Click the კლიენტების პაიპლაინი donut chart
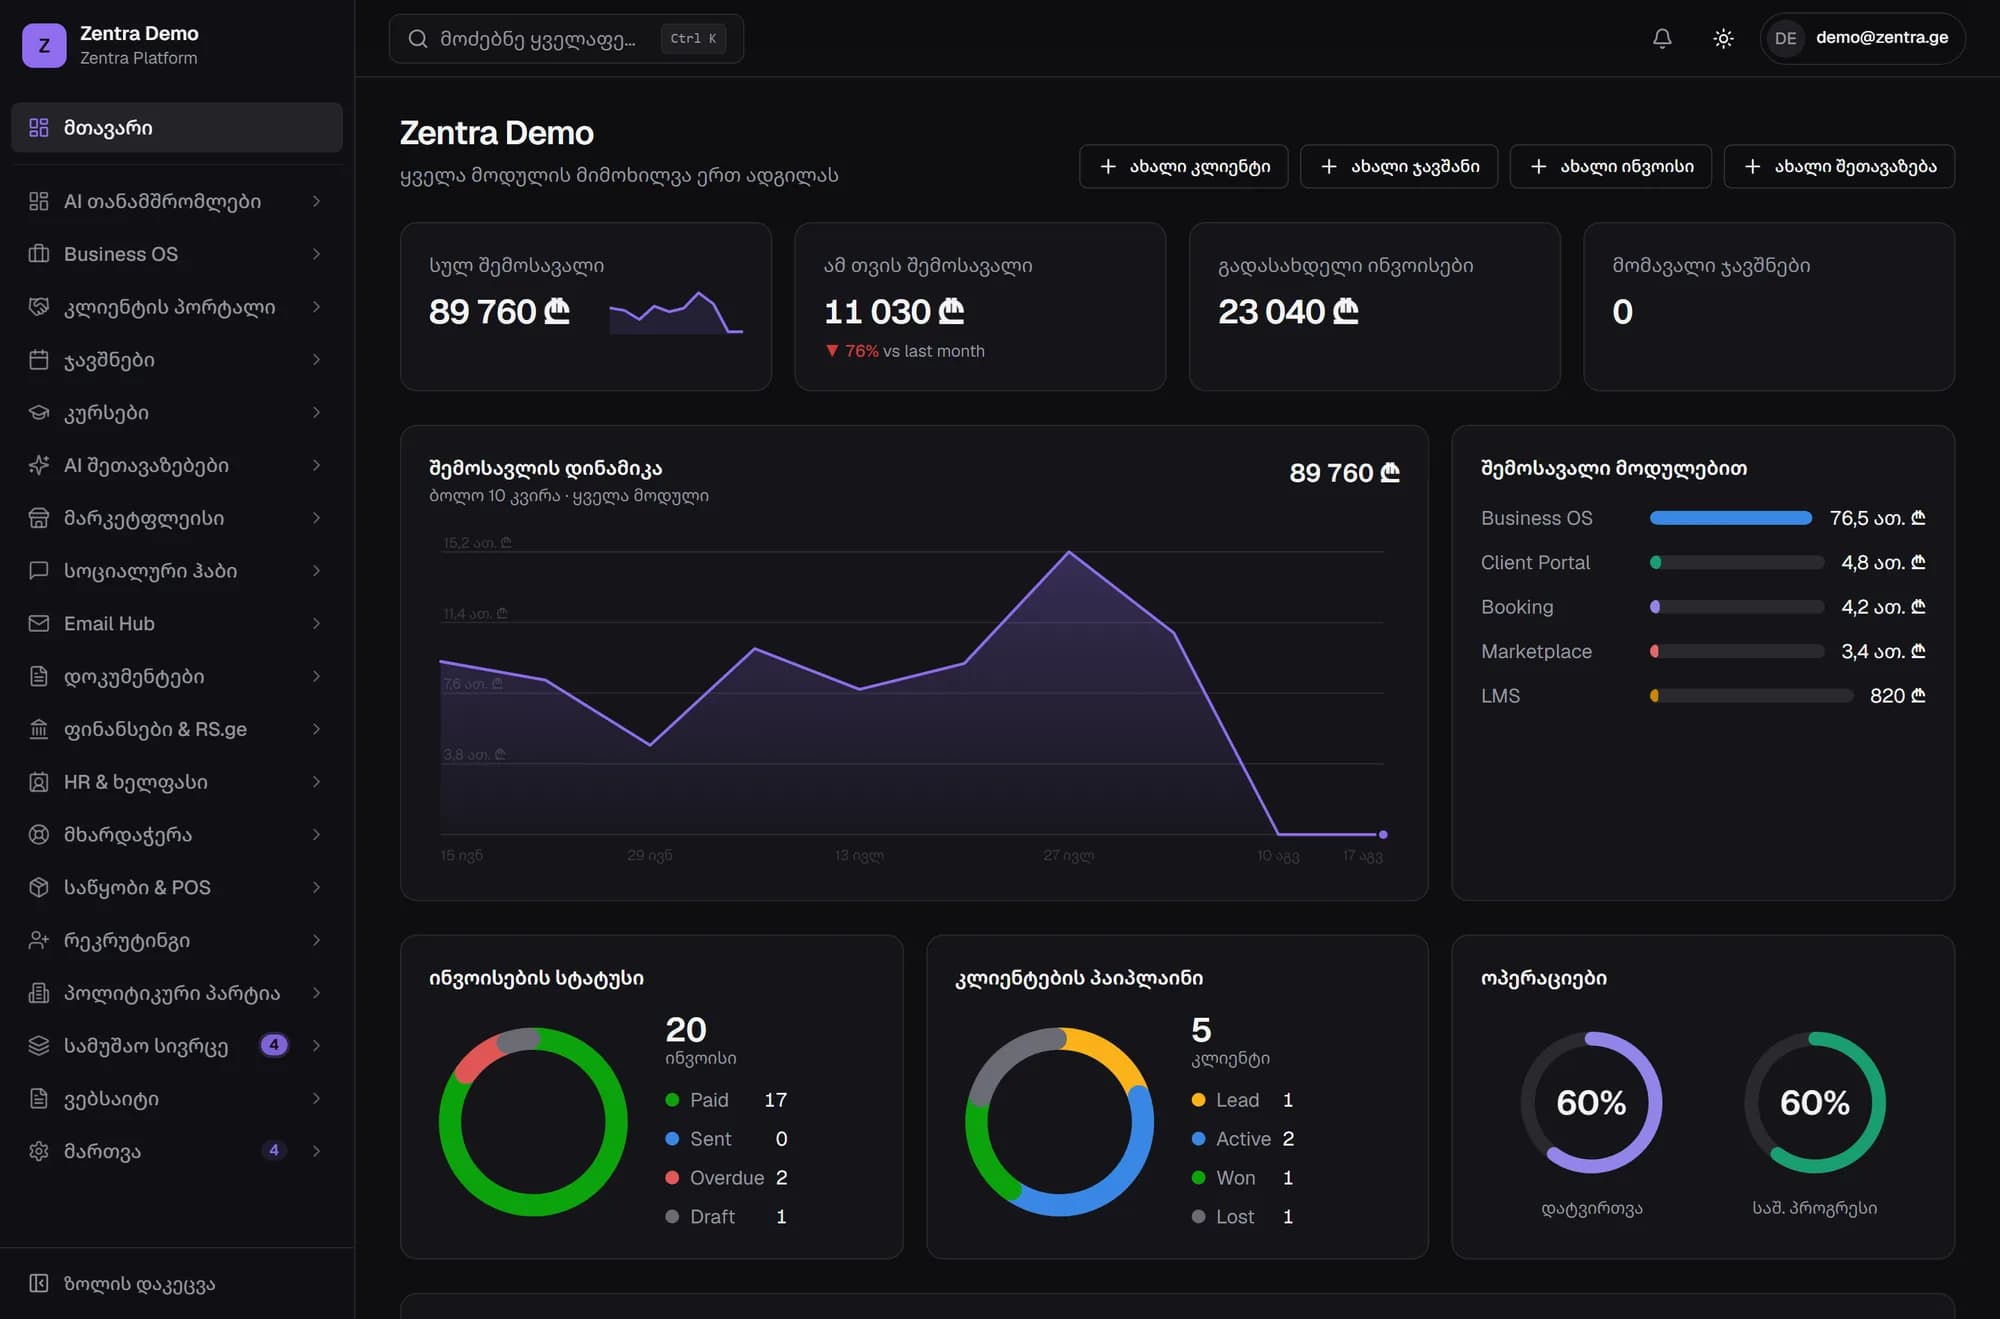This screenshot has height=1319, width=2000. 1059,1122
